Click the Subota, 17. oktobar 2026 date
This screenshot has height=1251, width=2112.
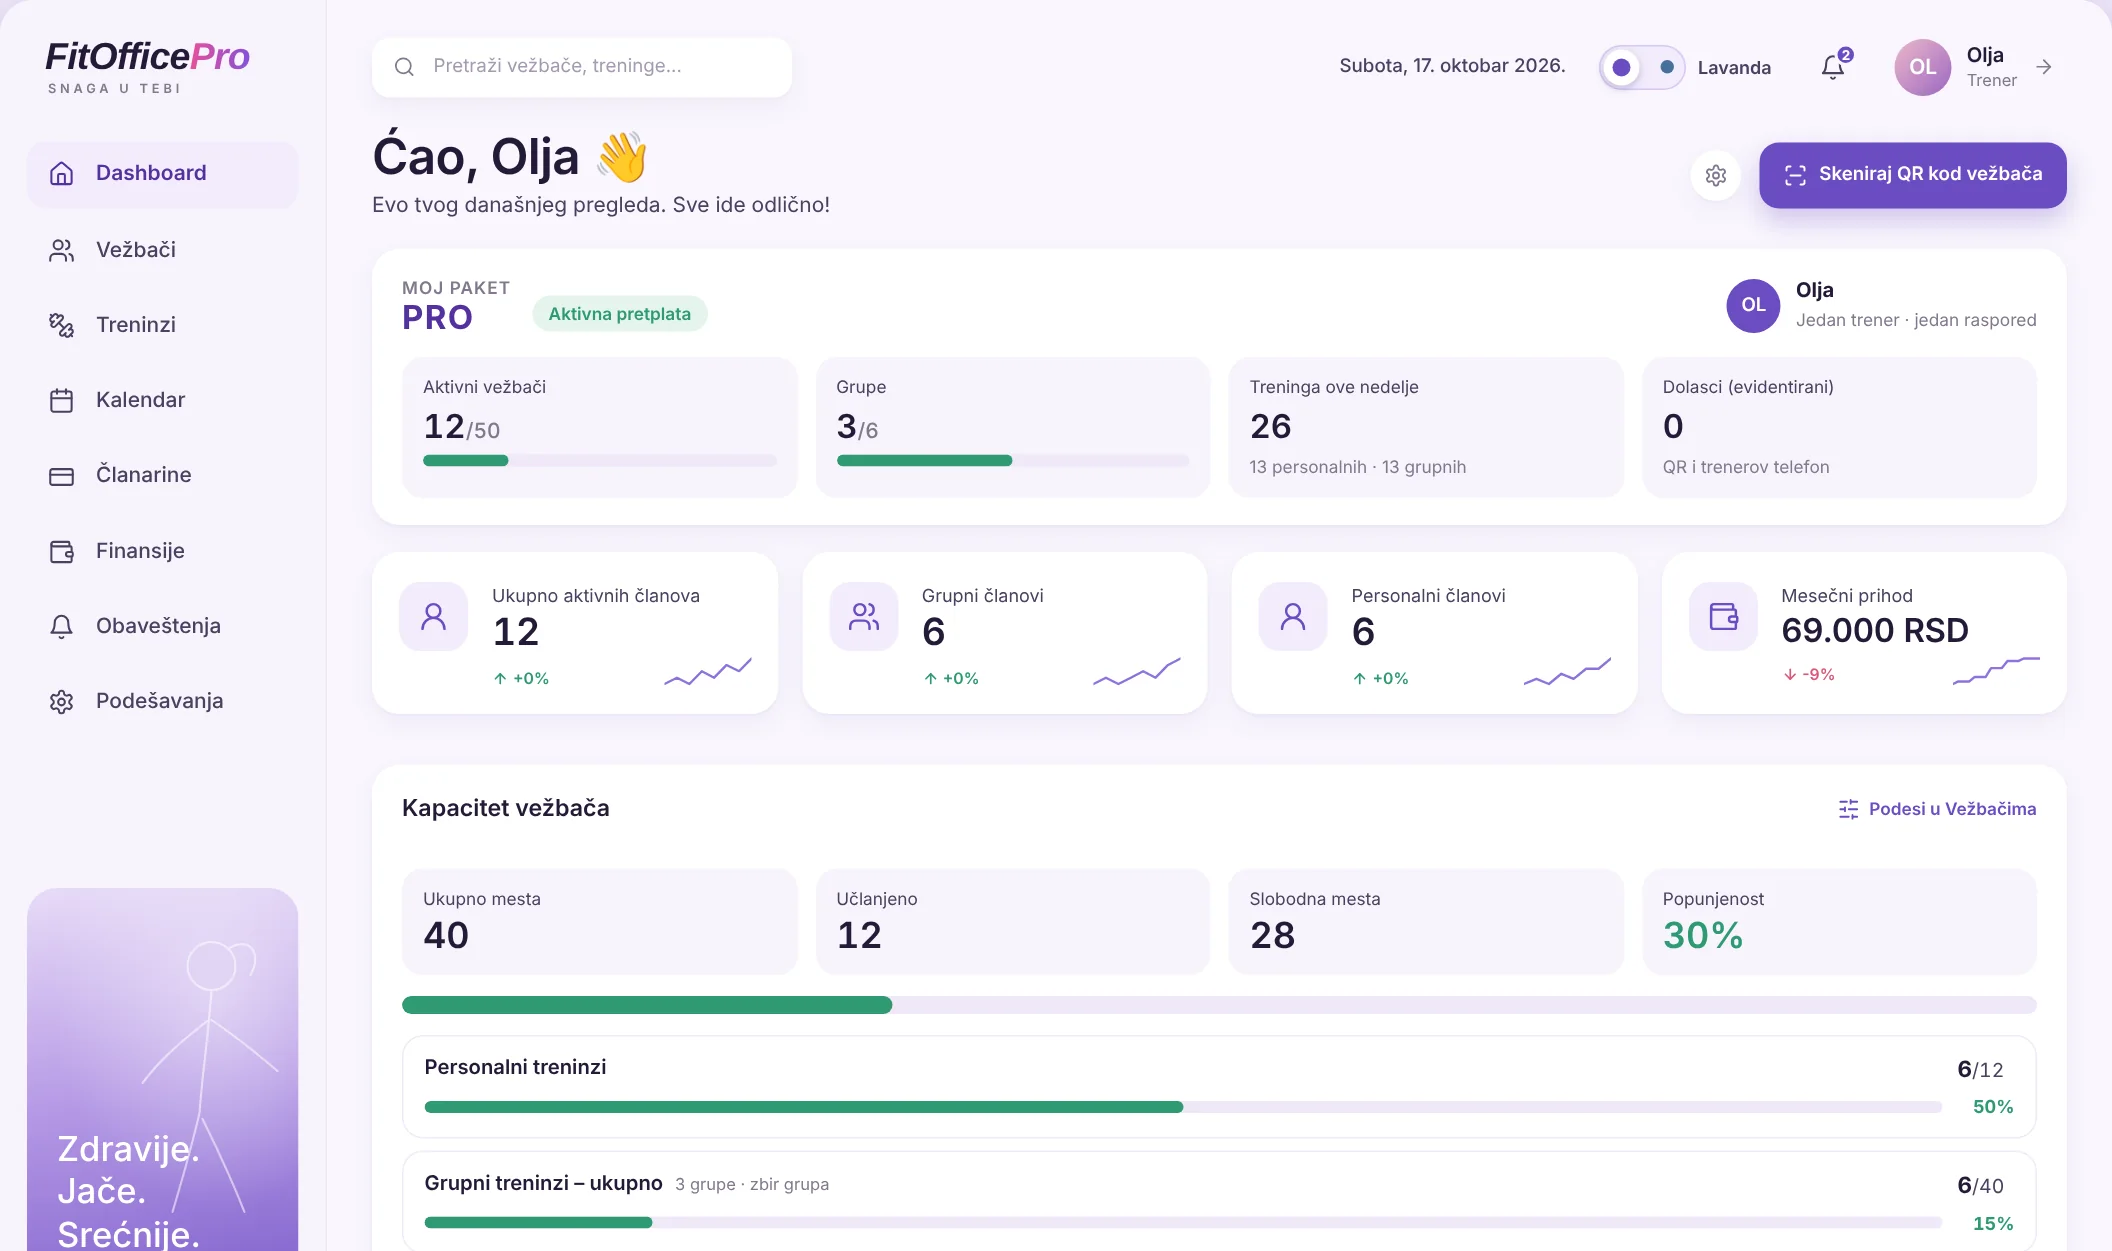pos(1452,66)
